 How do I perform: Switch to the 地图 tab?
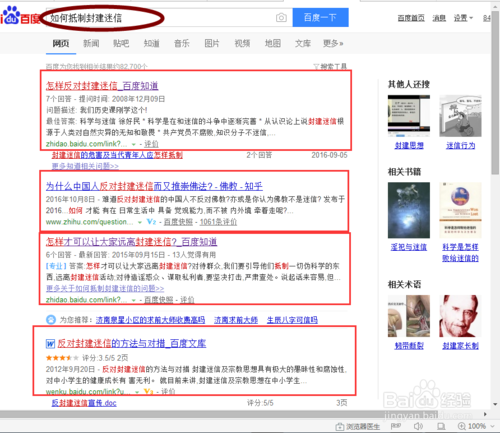(x=272, y=43)
